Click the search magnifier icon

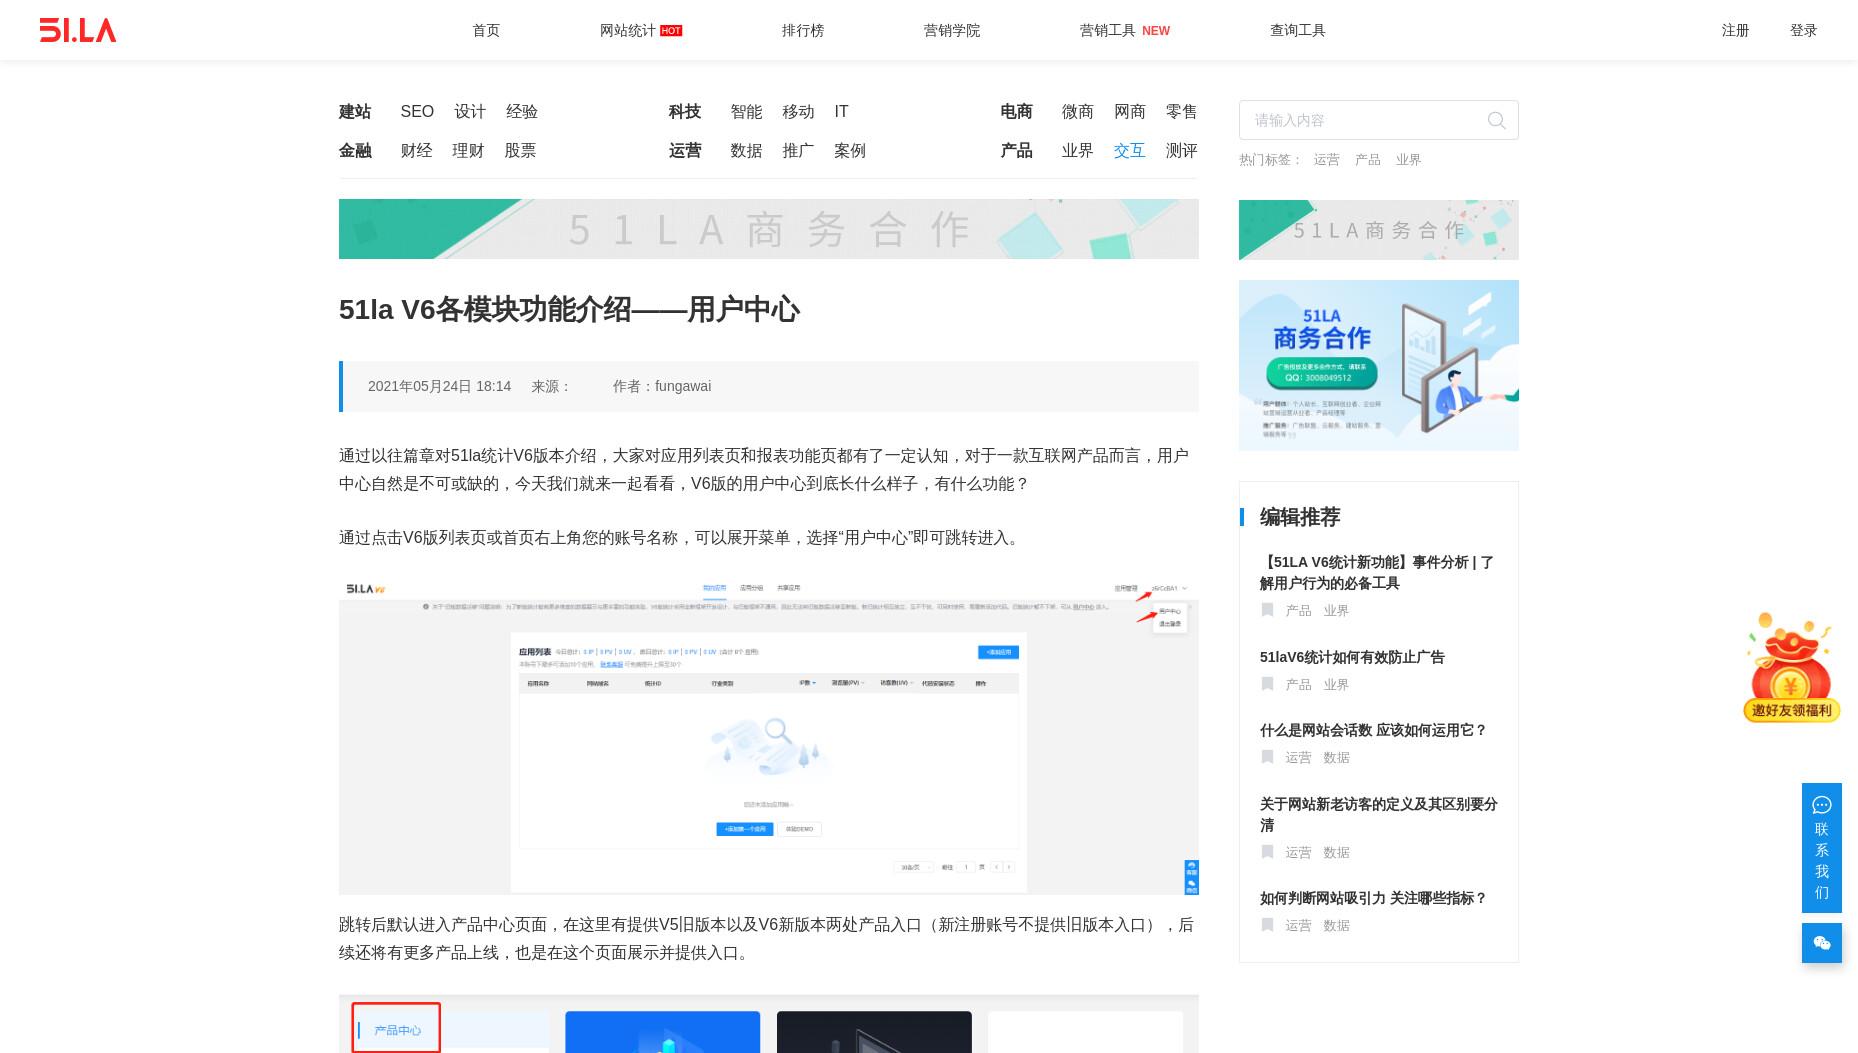point(1496,120)
